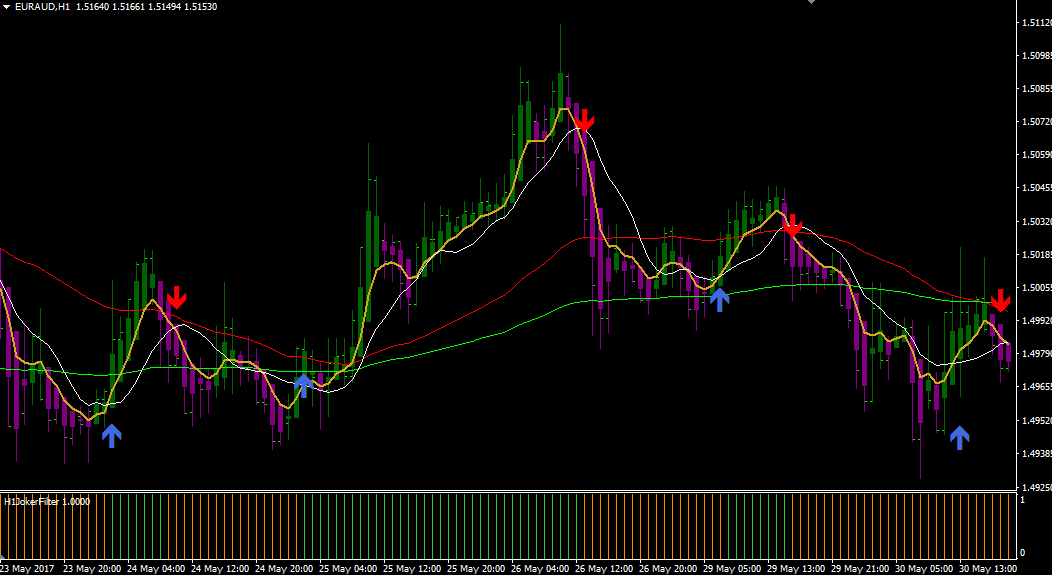
Task: Click the blue buy arrow near 29 May 05:00
Action: (x=719, y=299)
